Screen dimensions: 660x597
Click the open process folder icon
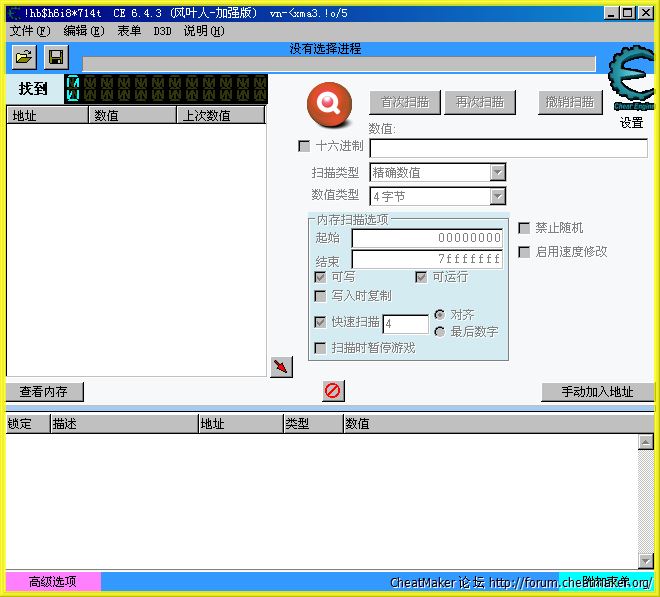[x=24, y=57]
